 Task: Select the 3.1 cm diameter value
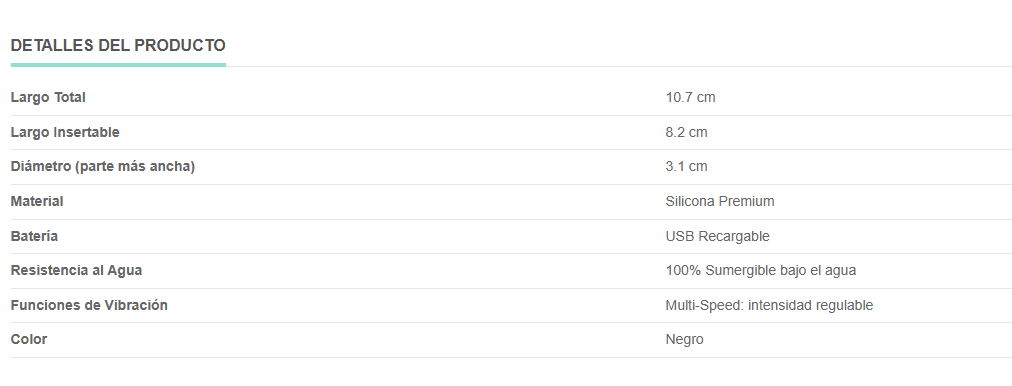[x=686, y=167]
